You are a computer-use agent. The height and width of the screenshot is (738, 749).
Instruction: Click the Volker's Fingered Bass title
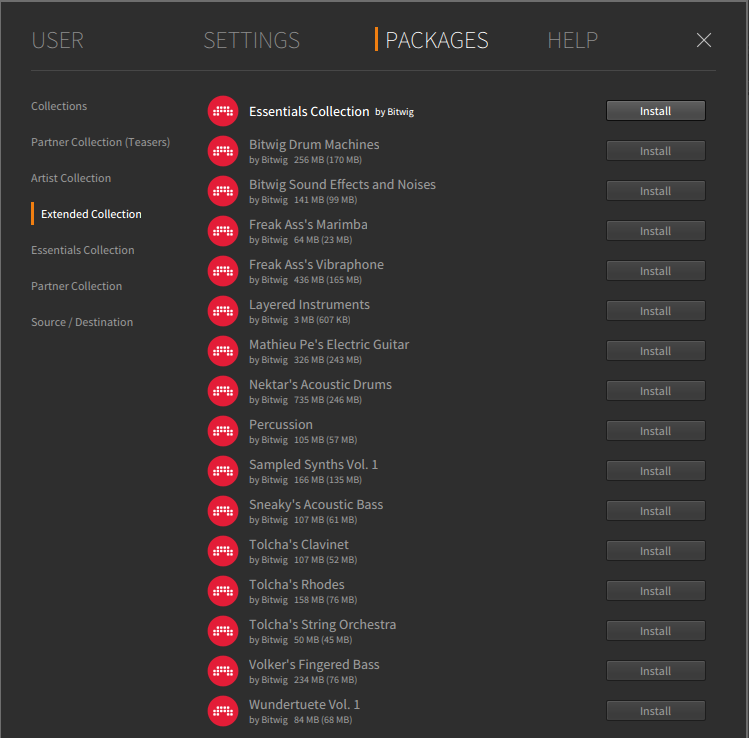tap(314, 664)
